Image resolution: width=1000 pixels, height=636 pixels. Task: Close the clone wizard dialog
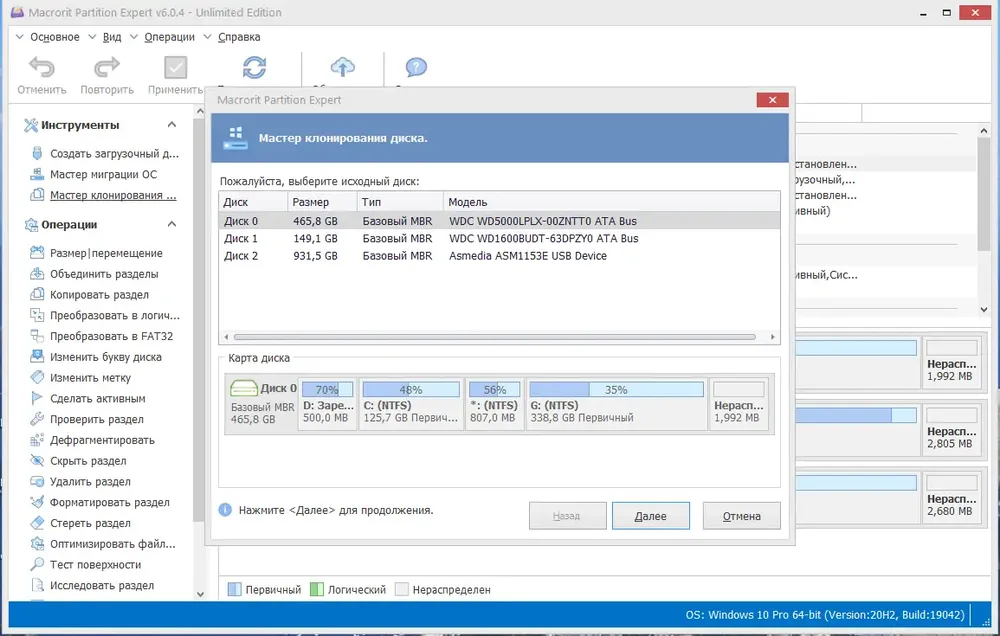click(772, 100)
